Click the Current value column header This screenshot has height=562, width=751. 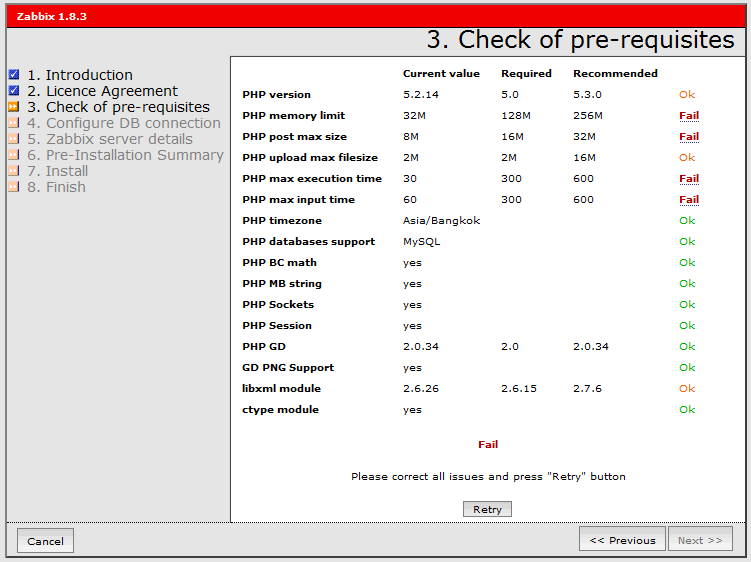pyautogui.click(x=441, y=73)
